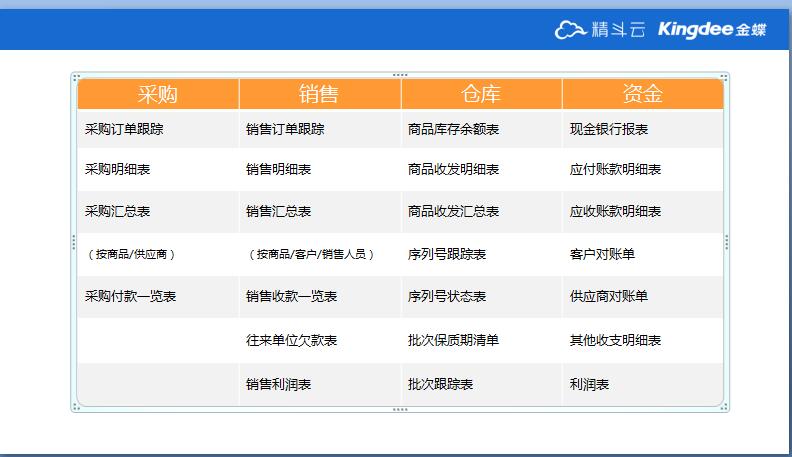Open 供应商对账单 entry
This screenshot has width=792, height=457.
pos(608,297)
